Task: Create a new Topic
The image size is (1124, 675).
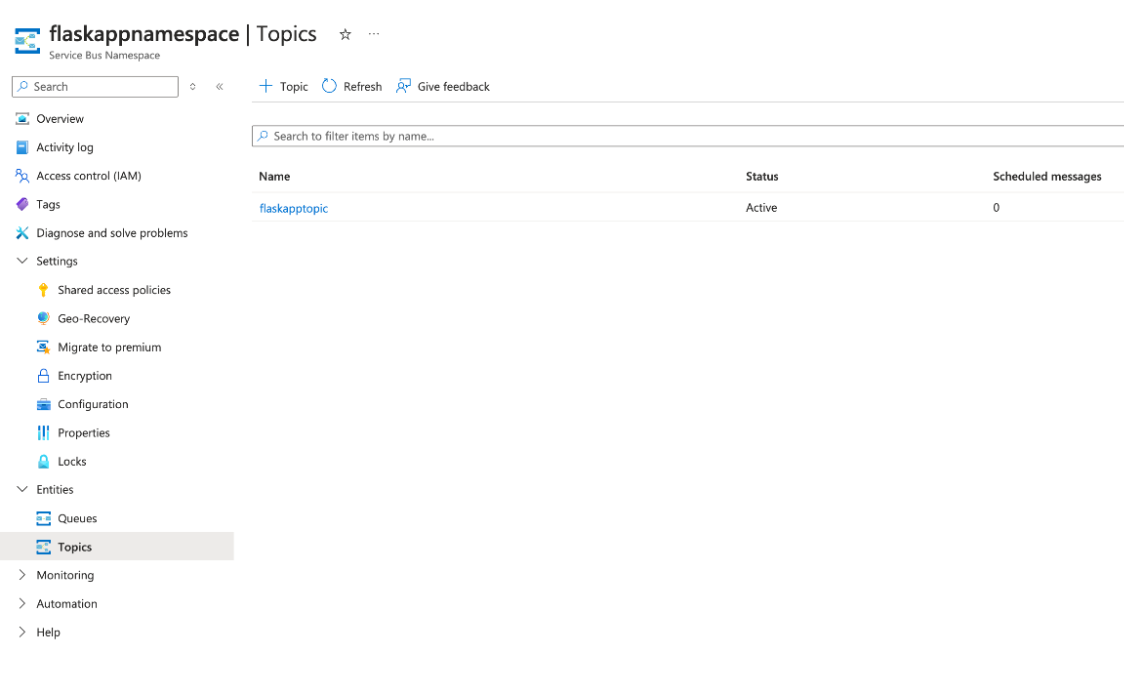Action: pyautogui.click(x=284, y=86)
